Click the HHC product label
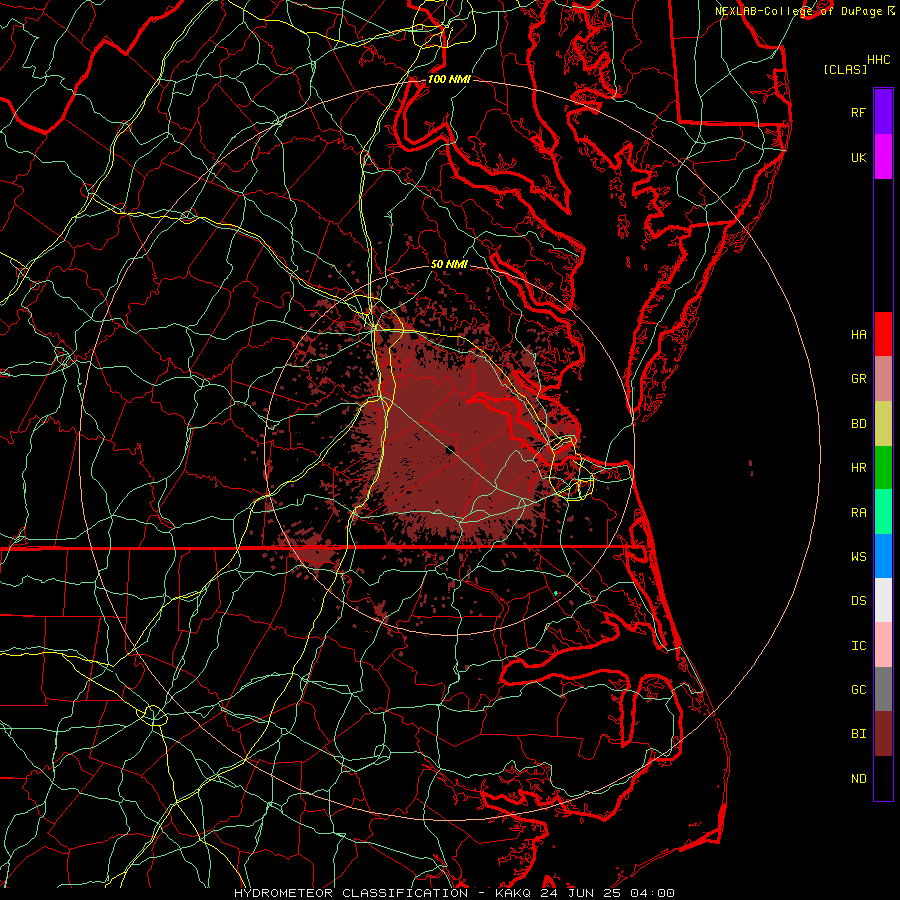Image resolution: width=900 pixels, height=900 pixels. click(x=878, y=60)
